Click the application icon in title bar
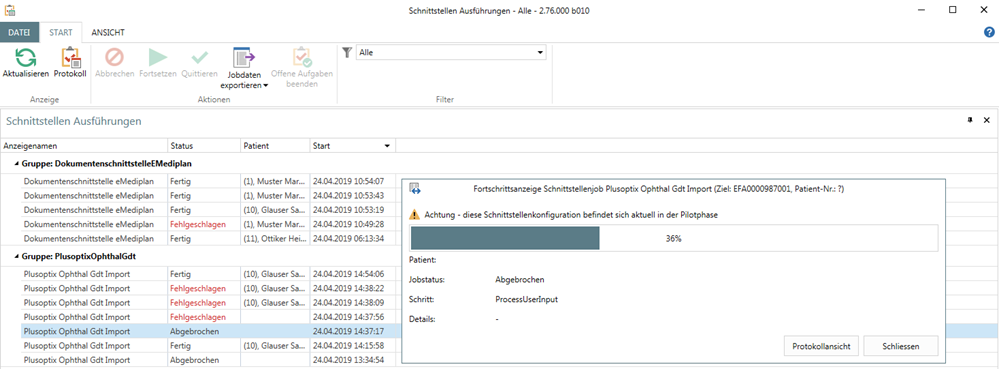The width and height of the screenshot is (1000, 369). (x=10, y=10)
